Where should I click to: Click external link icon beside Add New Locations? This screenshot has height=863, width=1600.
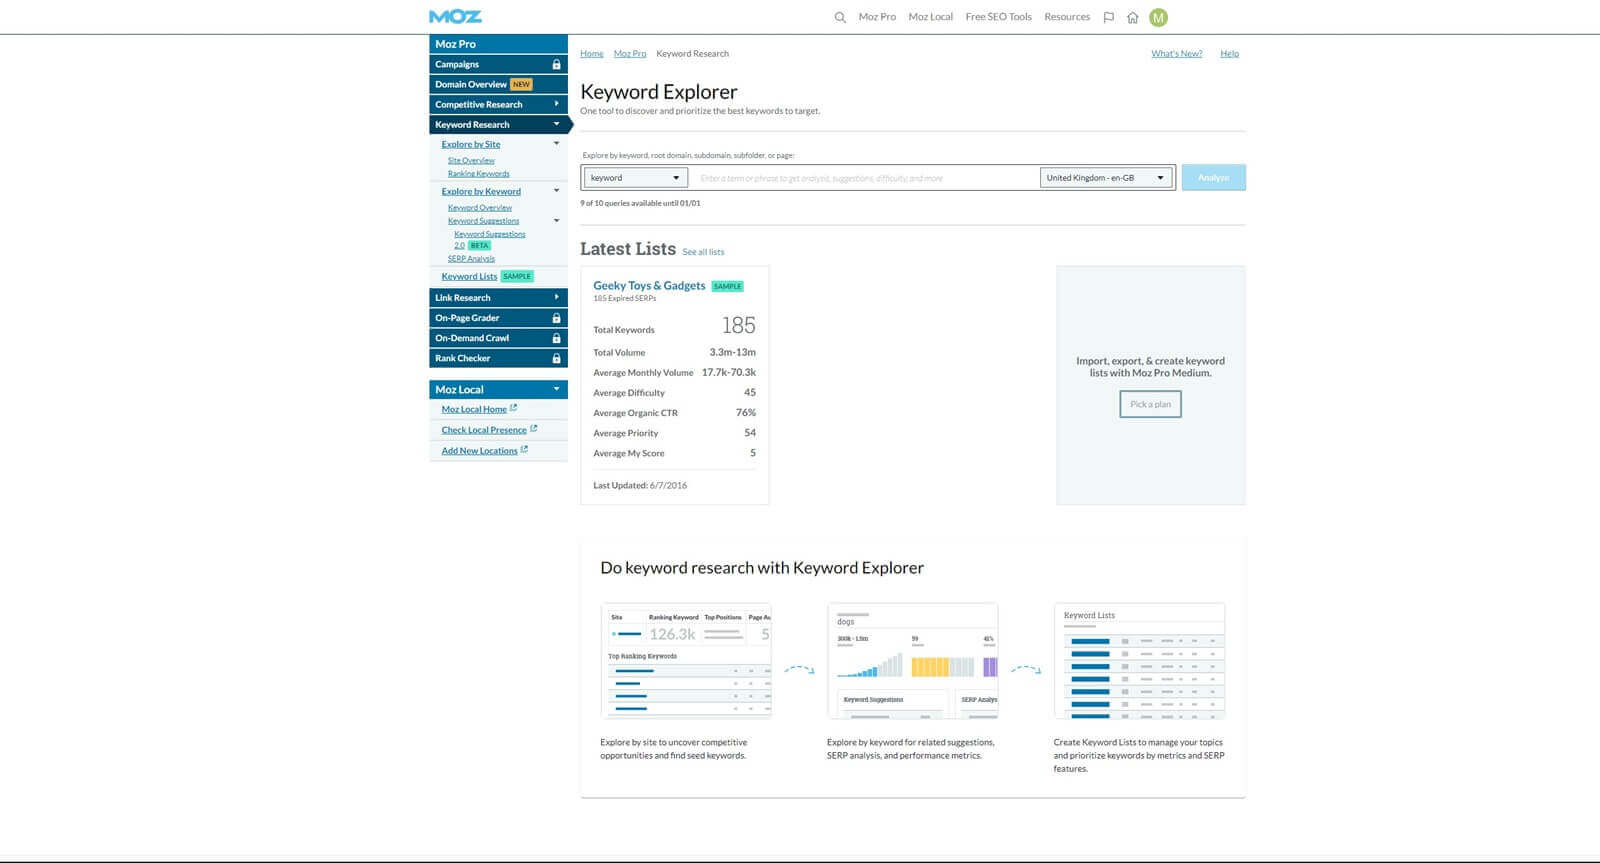click(525, 450)
